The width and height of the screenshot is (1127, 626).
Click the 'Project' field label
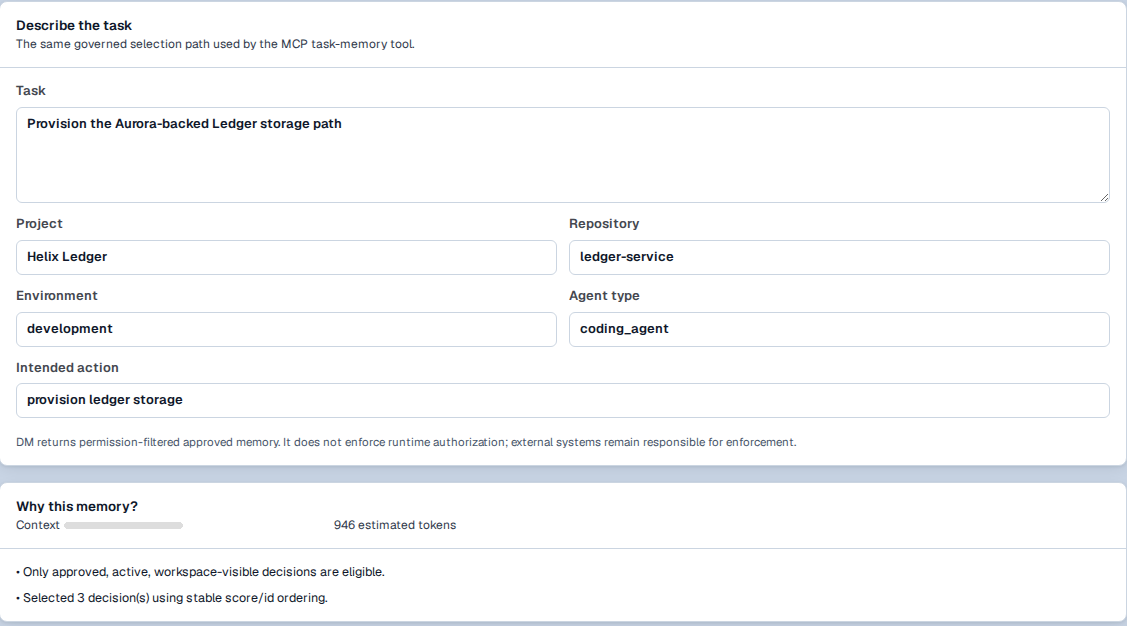pyautogui.click(x=40, y=224)
